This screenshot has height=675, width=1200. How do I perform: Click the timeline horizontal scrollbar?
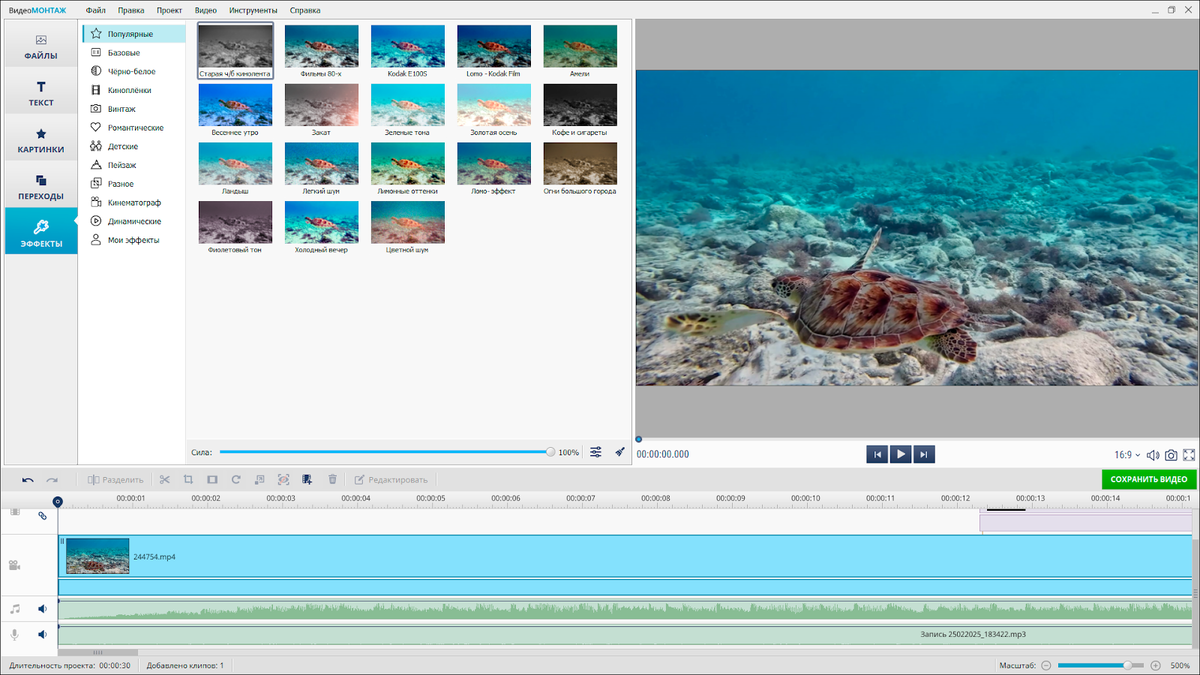click(x=98, y=652)
